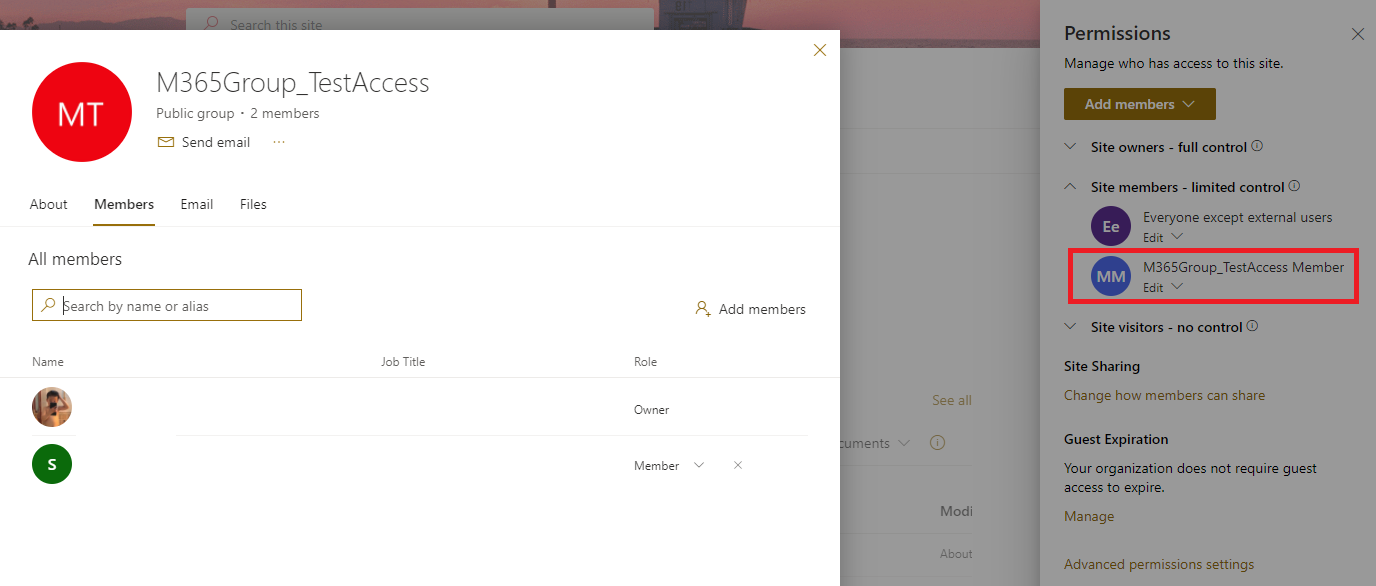This screenshot has width=1376, height=586.
Task: Click Change how members can share
Action: [1164, 395]
